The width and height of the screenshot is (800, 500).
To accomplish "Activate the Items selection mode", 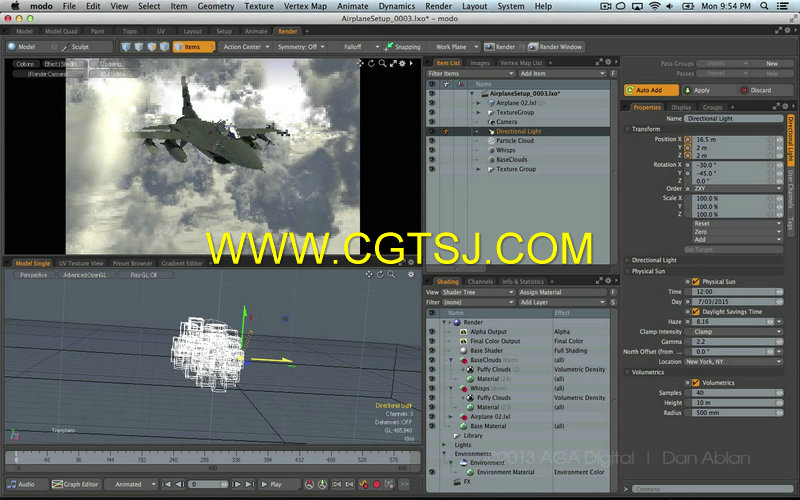I will pyautogui.click(x=194, y=47).
